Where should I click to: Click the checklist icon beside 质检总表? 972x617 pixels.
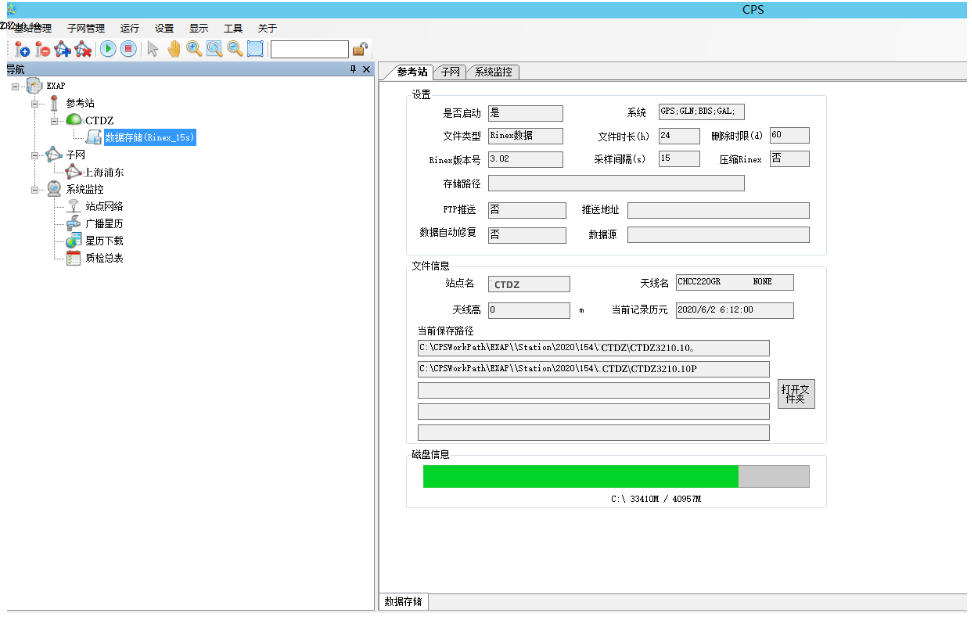coord(74,258)
